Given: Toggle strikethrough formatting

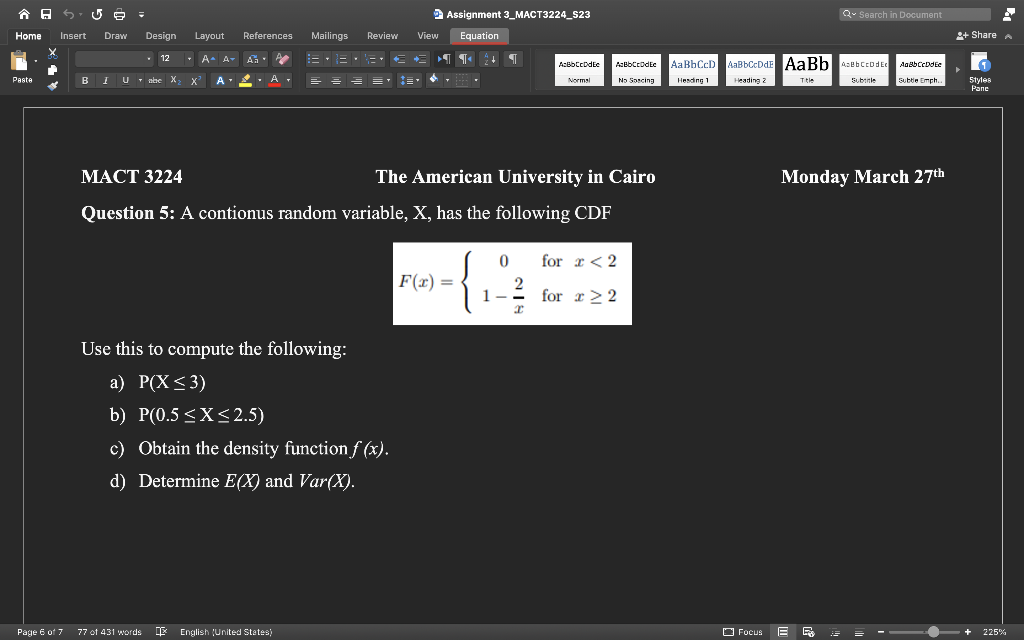Looking at the screenshot, I should (155, 80).
